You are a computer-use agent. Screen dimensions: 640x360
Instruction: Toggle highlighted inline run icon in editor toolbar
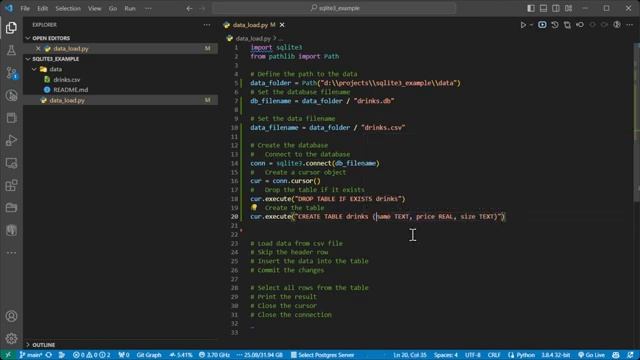click(x=542, y=25)
